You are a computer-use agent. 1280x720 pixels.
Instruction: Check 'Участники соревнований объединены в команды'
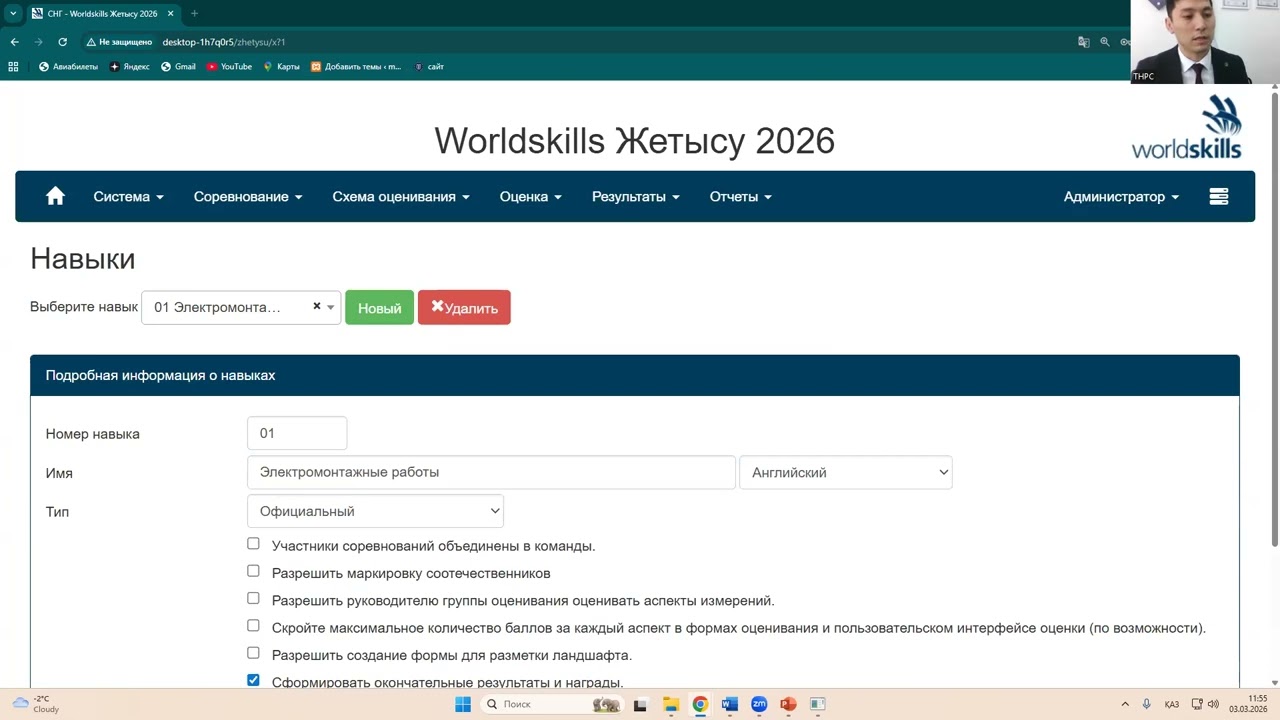click(x=253, y=544)
